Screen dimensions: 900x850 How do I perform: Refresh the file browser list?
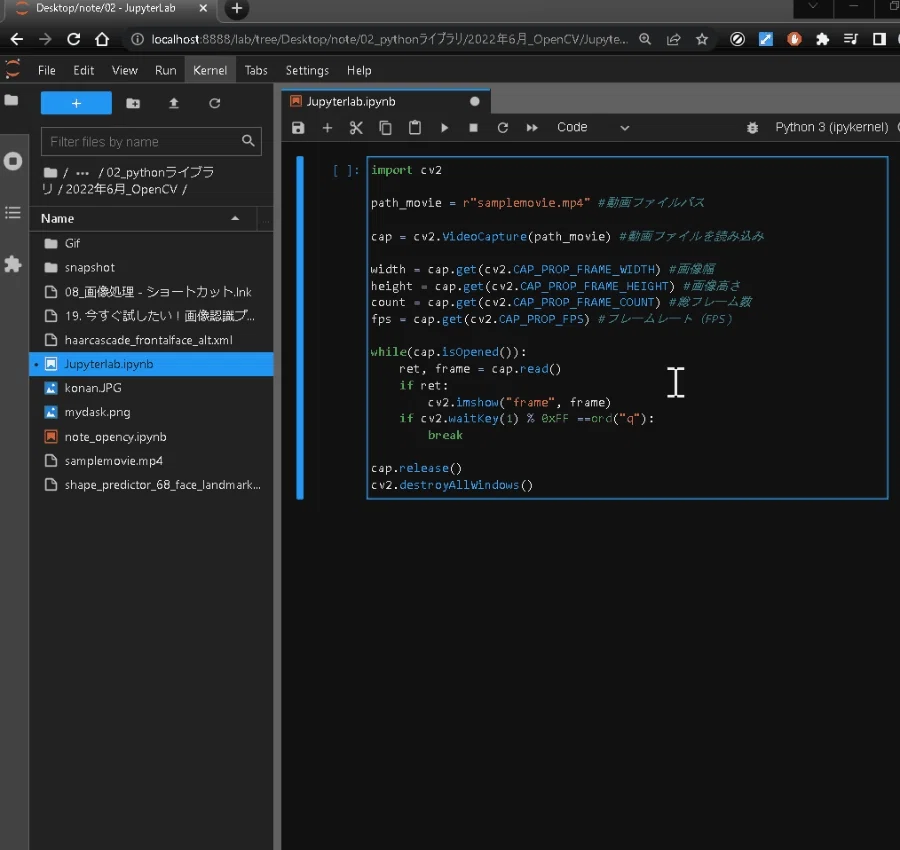pos(215,103)
